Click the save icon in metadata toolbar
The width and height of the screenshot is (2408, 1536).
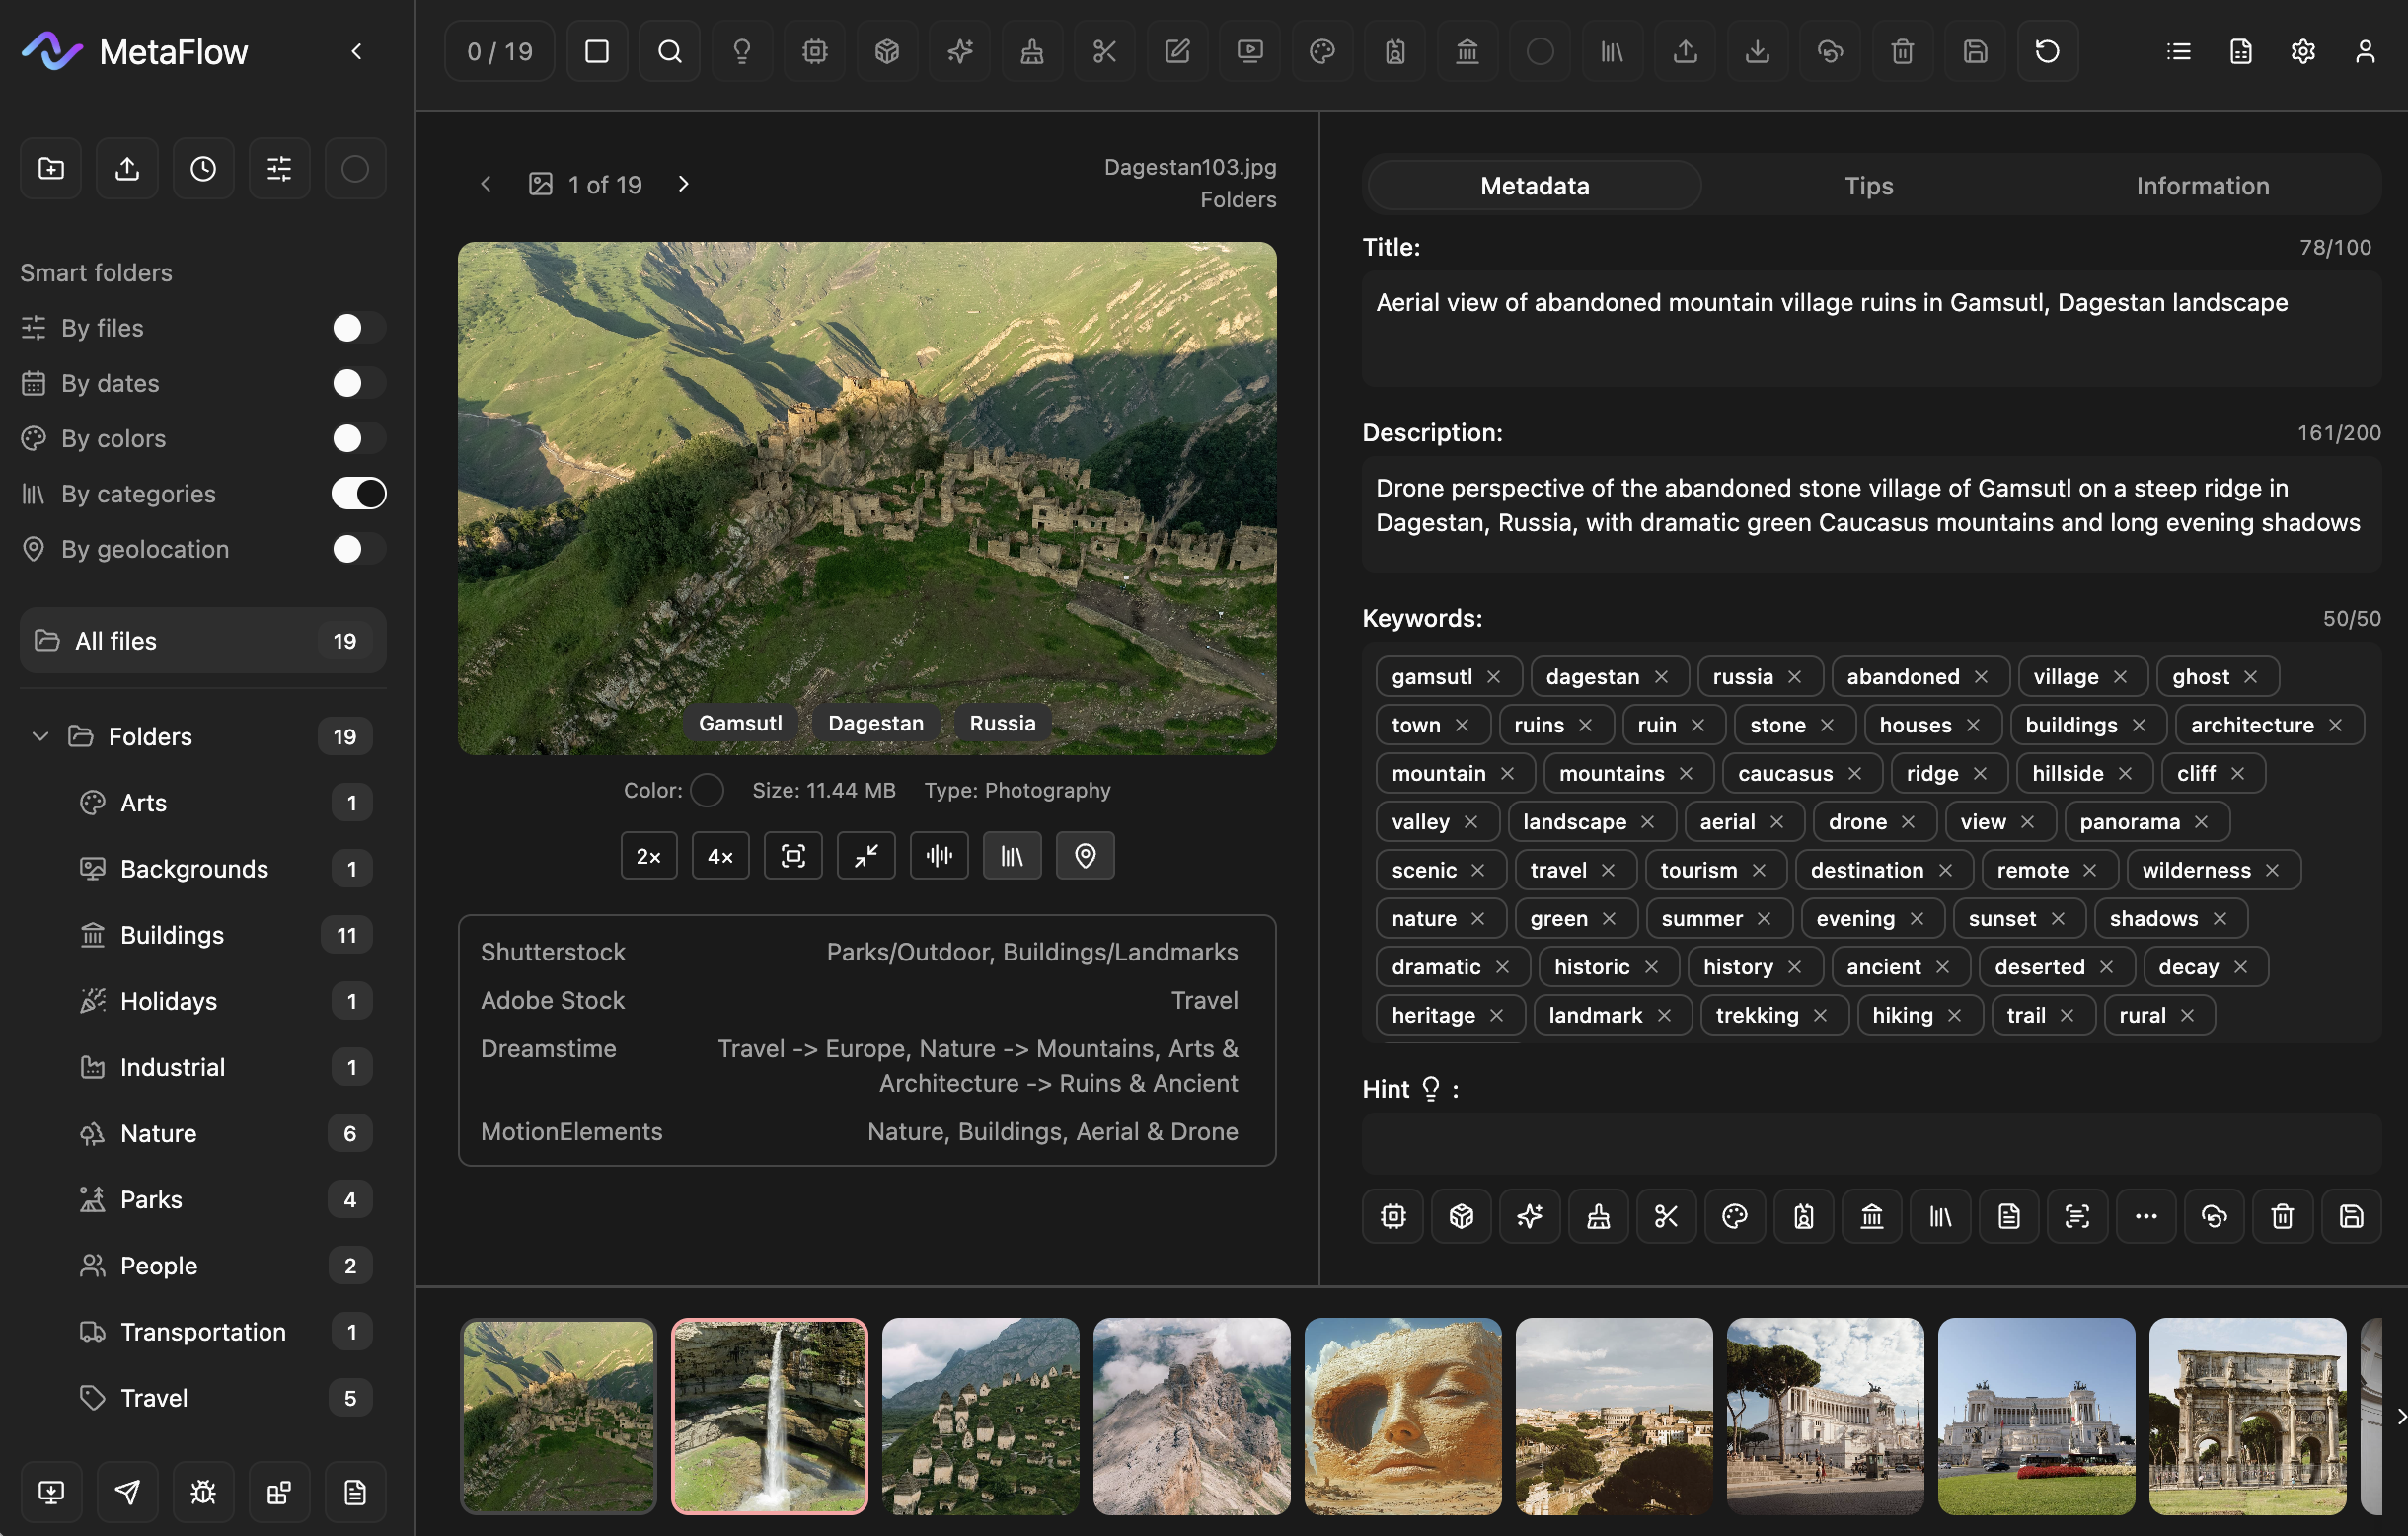tap(2351, 1216)
